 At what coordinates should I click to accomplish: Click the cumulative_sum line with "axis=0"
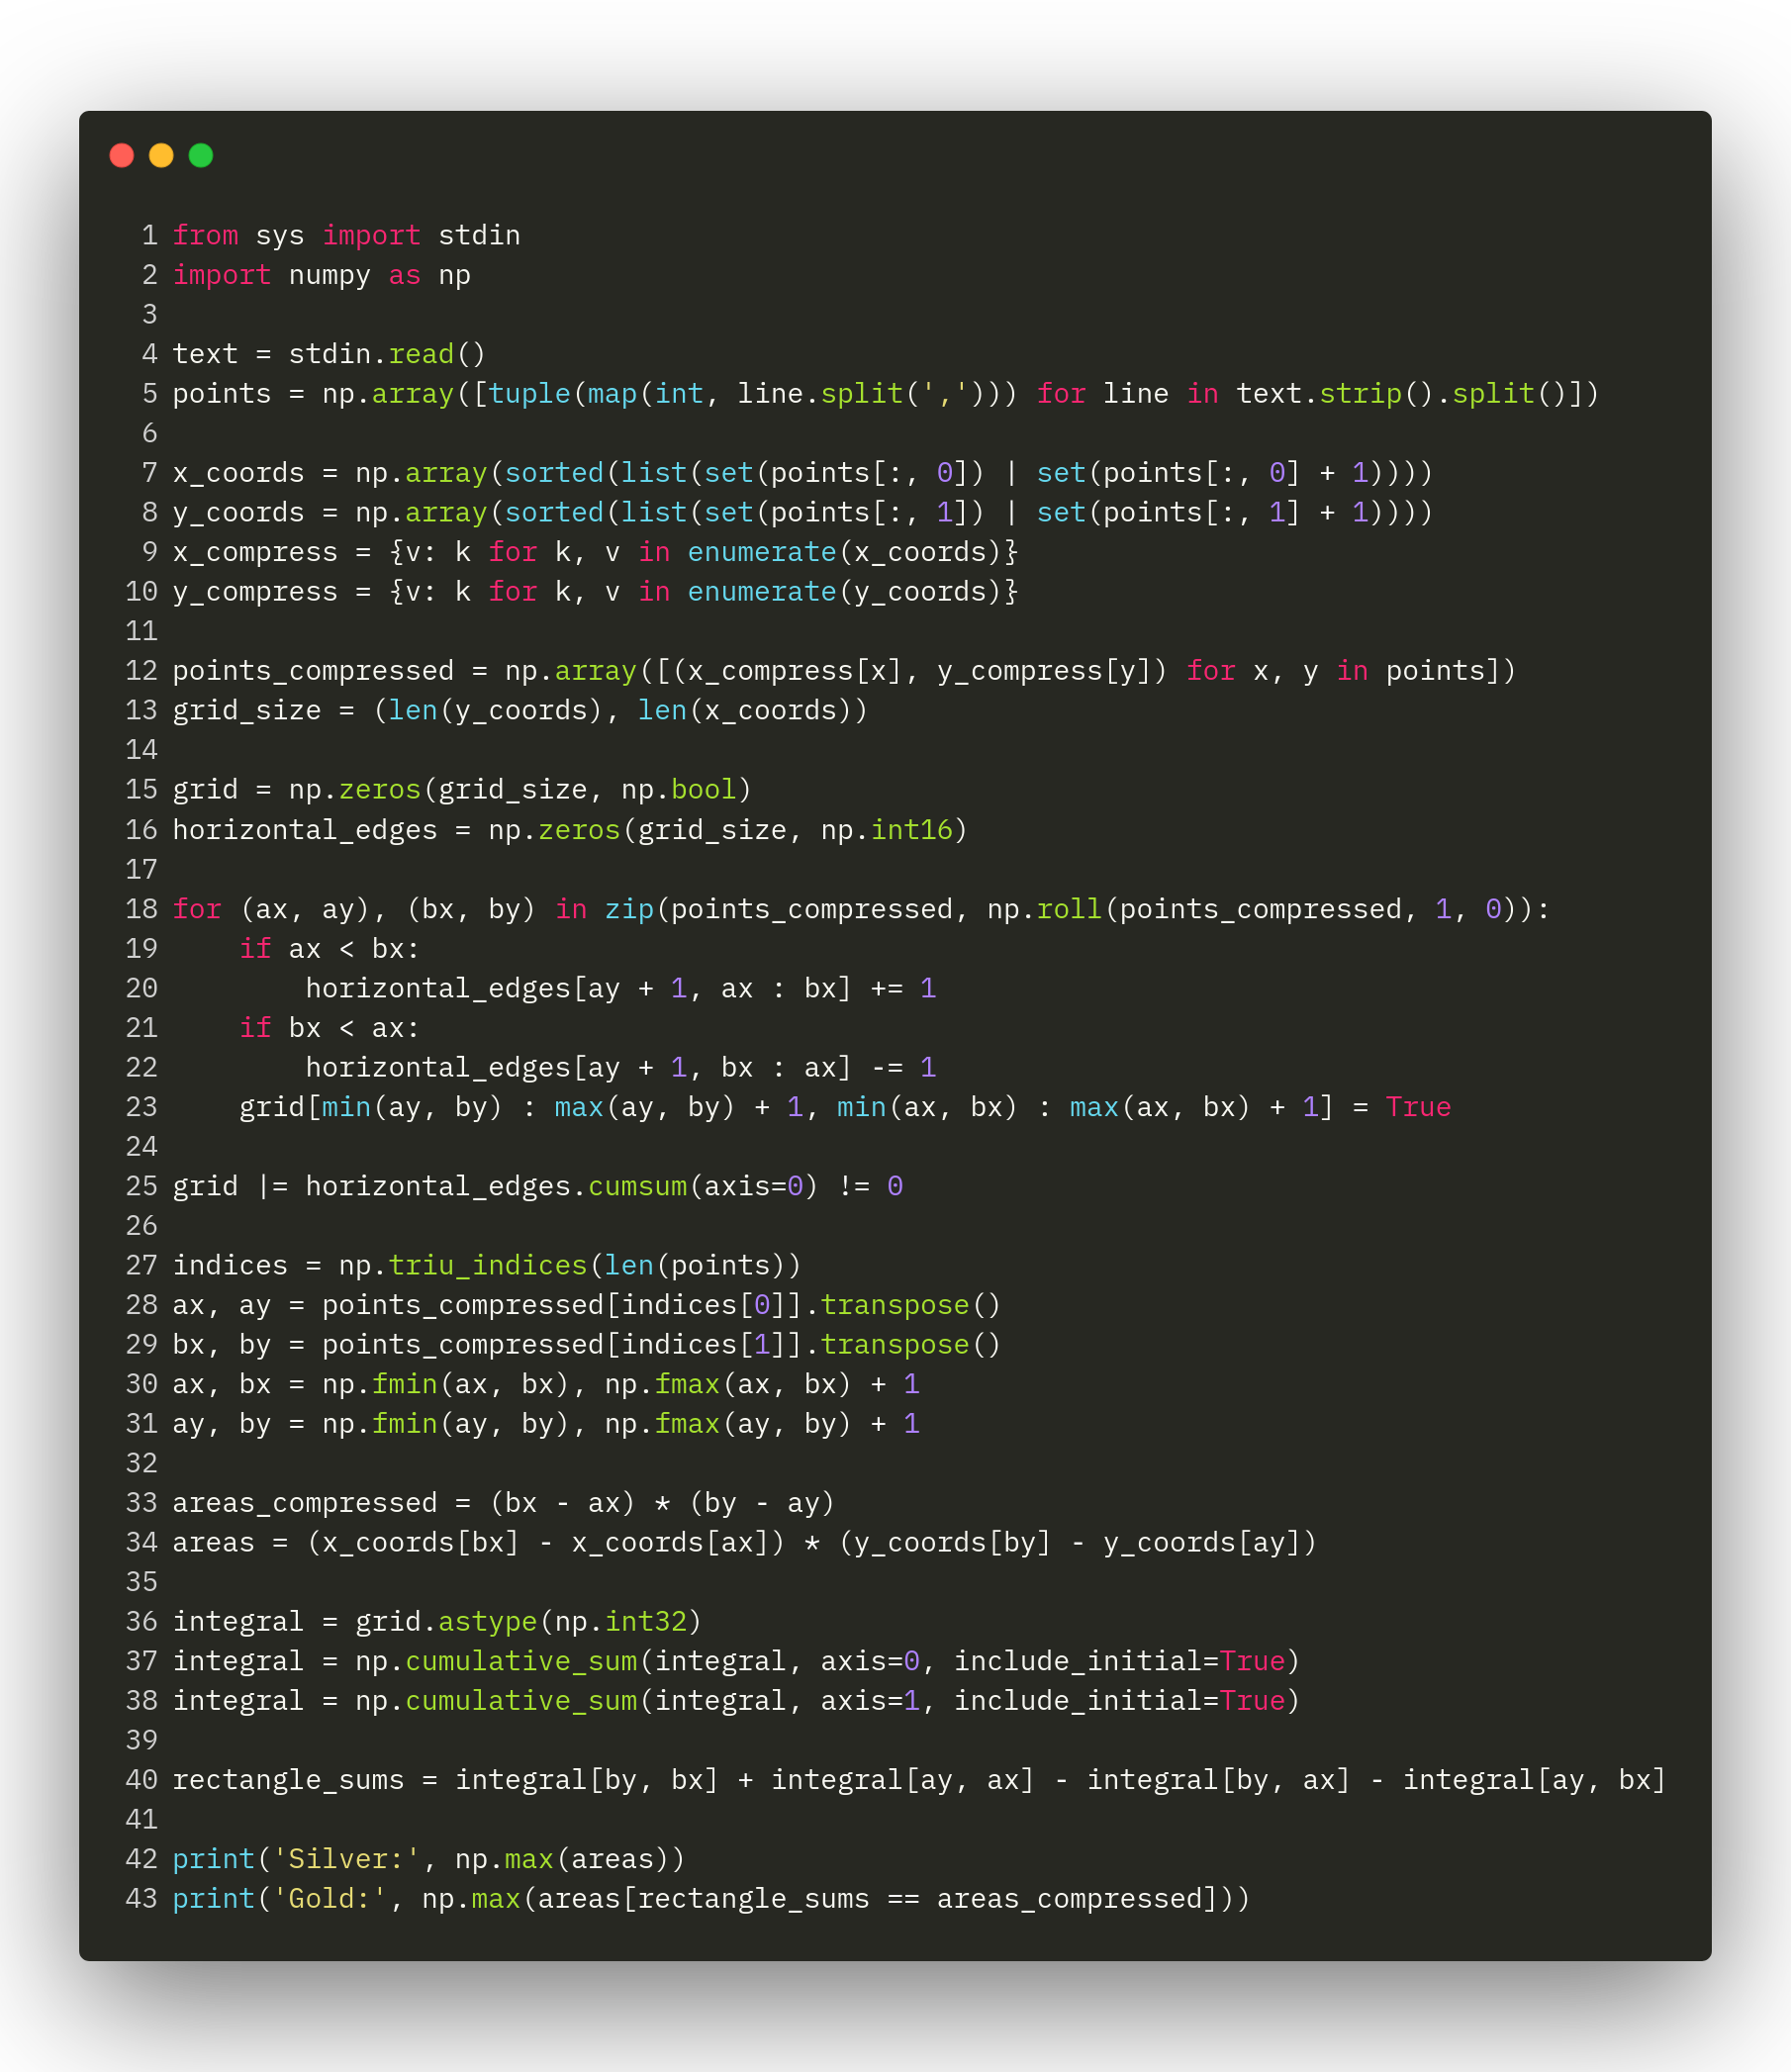point(736,1661)
